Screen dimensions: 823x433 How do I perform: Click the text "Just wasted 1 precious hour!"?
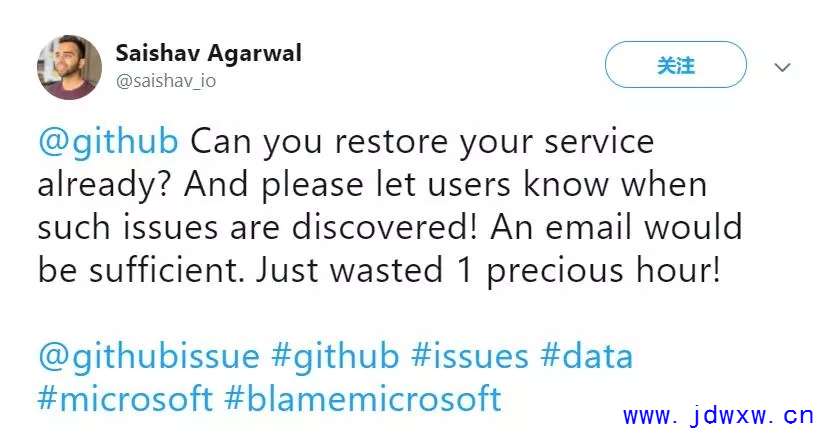click(x=488, y=271)
